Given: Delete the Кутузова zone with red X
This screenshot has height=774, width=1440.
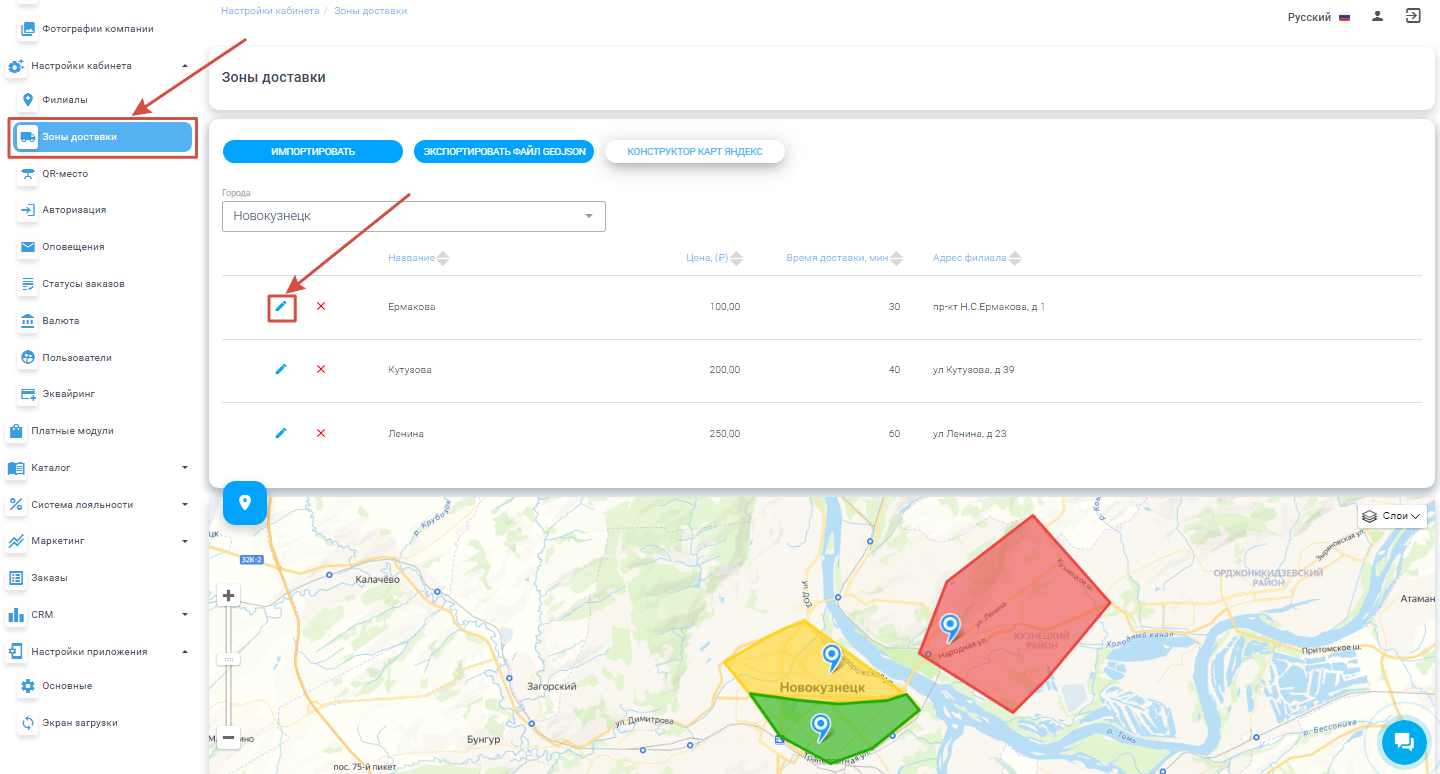Looking at the screenshot, I should (321, 370).
